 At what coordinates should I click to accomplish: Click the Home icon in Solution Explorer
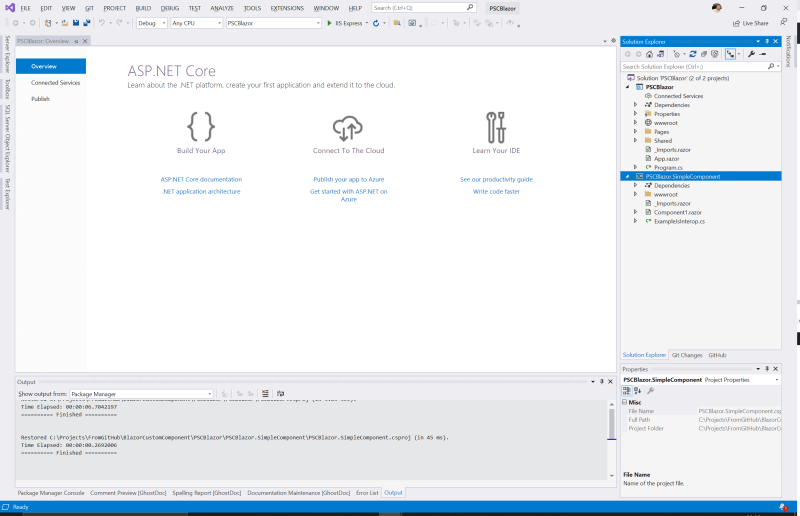click(649, 54)
